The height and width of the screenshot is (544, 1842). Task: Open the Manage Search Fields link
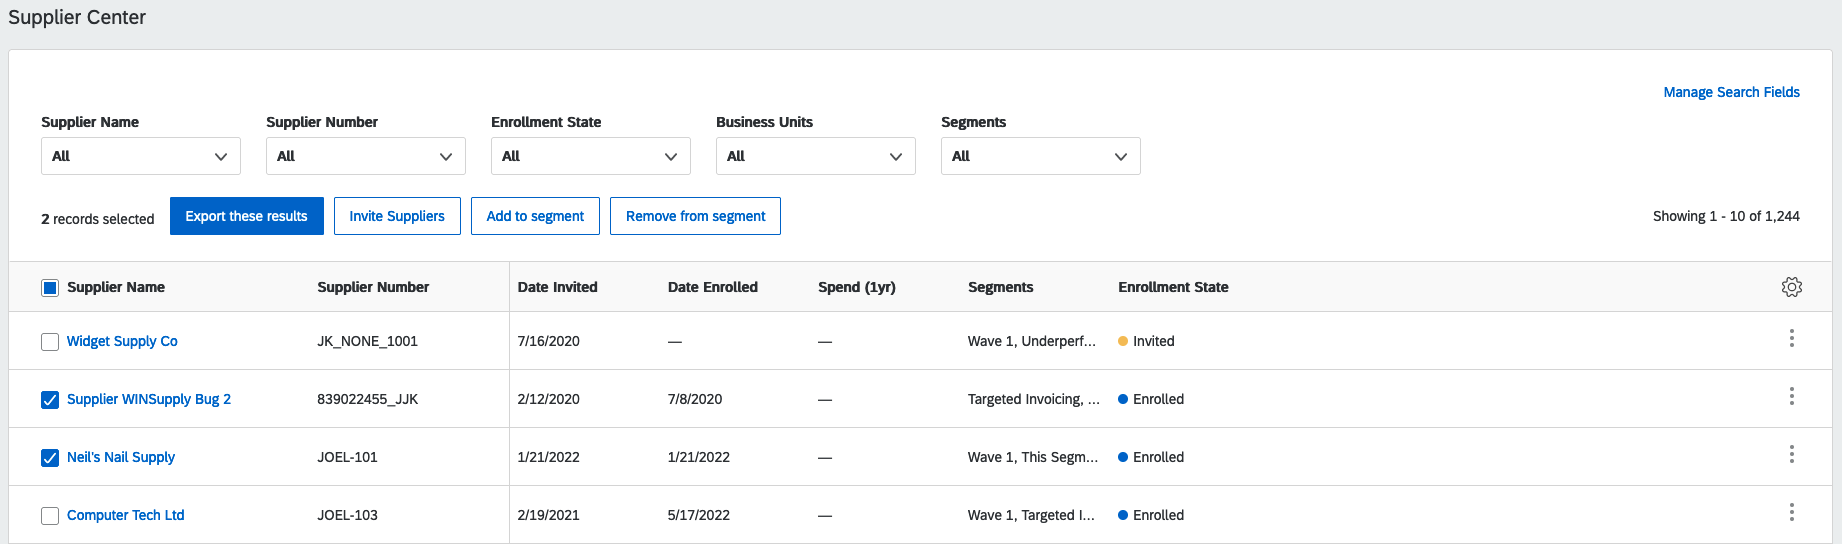(x=1731, y=92)
